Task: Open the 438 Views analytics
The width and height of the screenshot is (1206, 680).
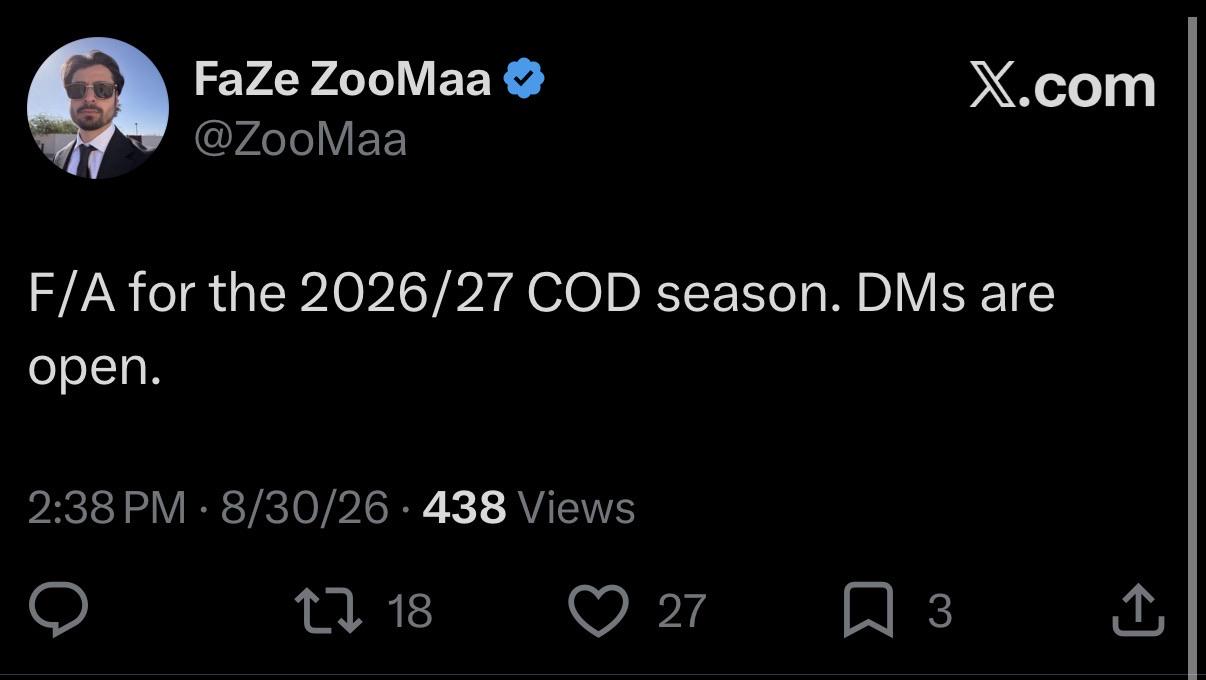Action: pyautogui.click(x=529, y=508)
